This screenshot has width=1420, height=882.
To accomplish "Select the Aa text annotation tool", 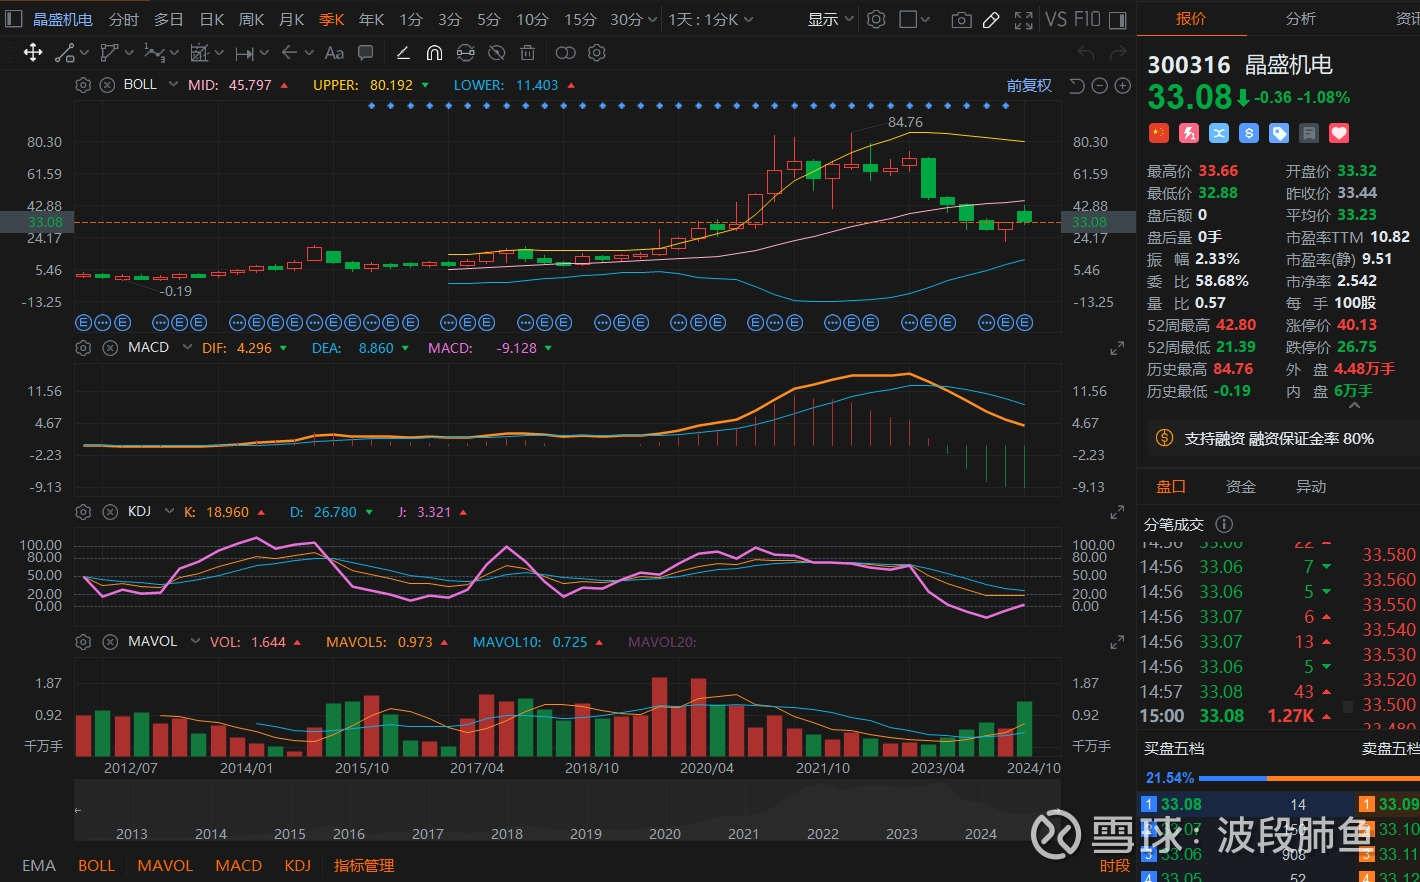I will [x=335, y=53].
